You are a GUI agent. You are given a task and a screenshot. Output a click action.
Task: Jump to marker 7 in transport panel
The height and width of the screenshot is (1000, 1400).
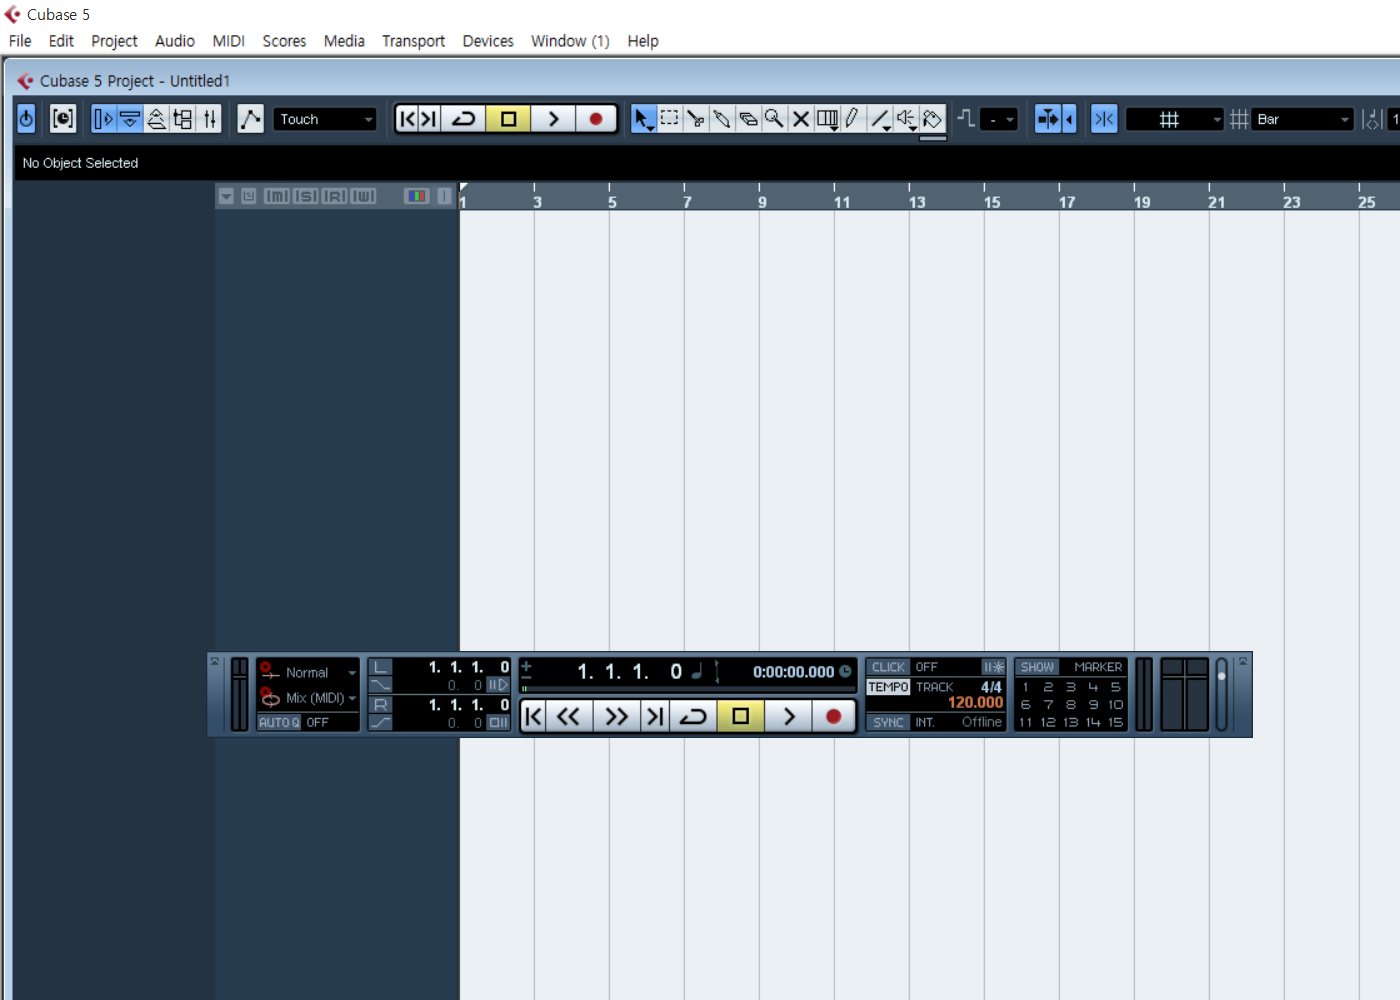point(1048,705)
